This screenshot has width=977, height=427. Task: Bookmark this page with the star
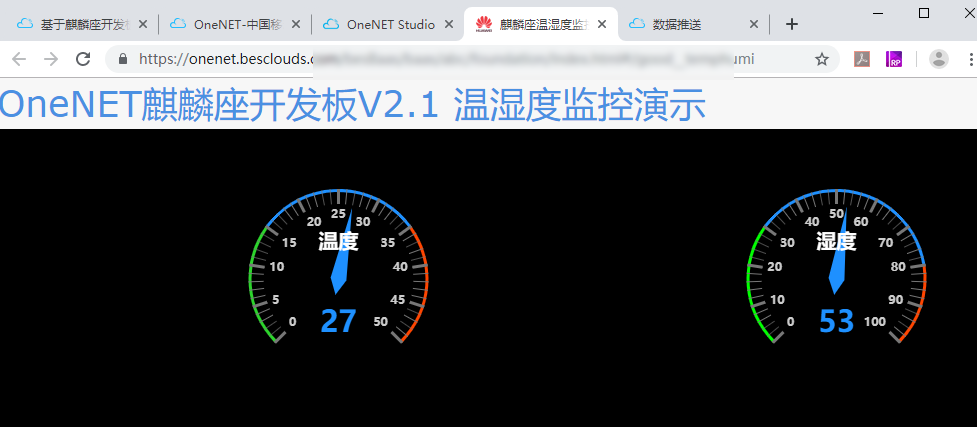coord(821,60)
